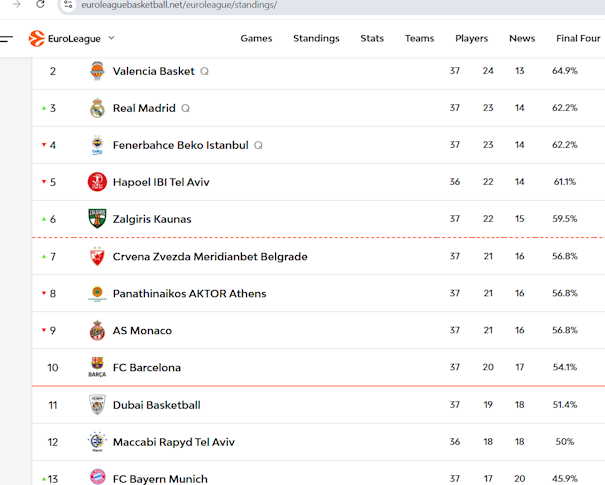Viewport: 605px width, 485px height.
Task: Click the Zalgiris Kaunas team logo
Action: coord(97,219)
